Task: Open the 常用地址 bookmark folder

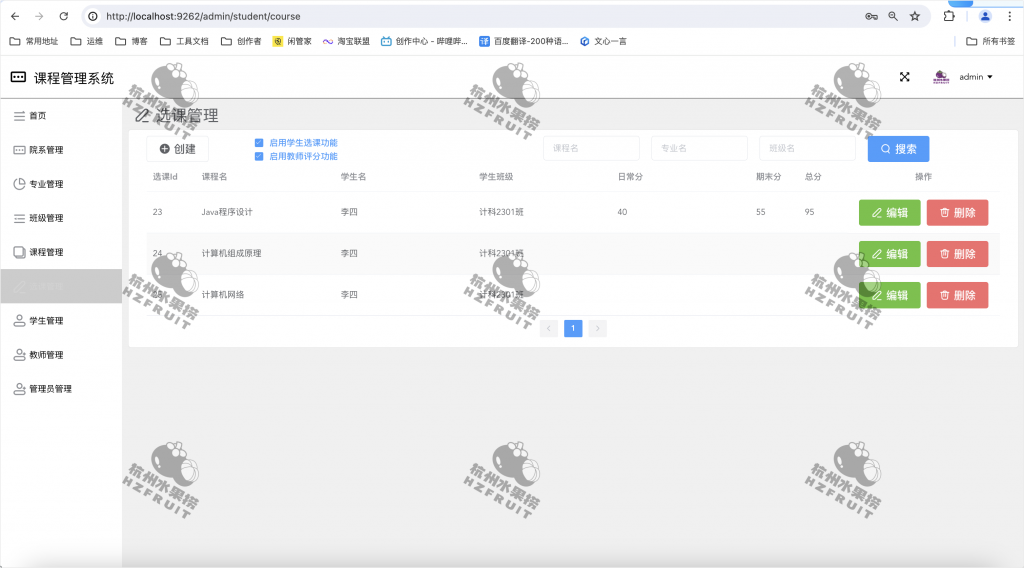Action: [x=34, y=41]
